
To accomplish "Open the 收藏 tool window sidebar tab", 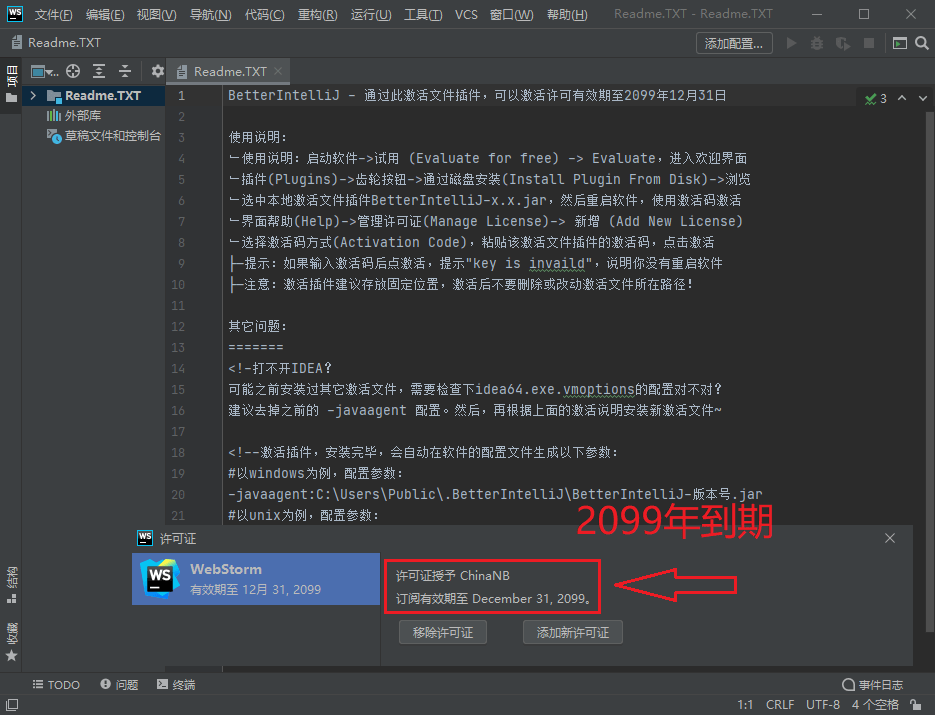I will pyautogui.click(x=11, y=642).
